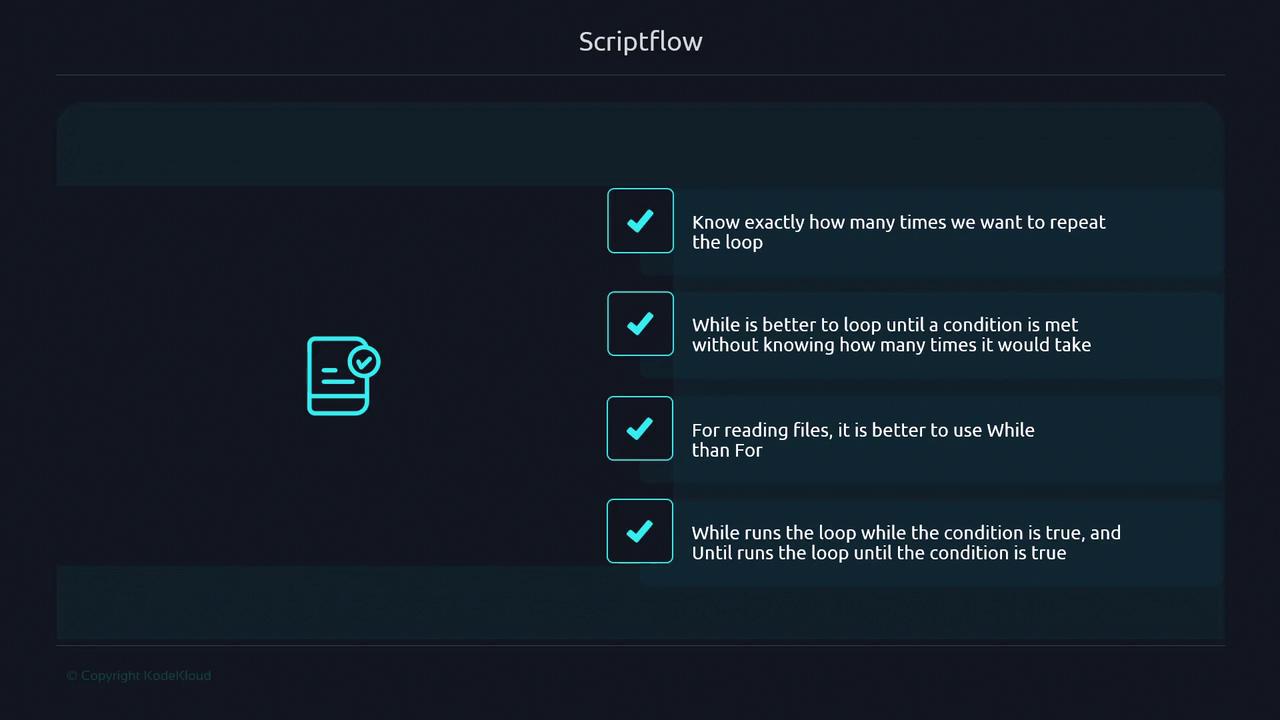
Task: Click the words "the loop" under the first bullet
Action: point(727,243)
